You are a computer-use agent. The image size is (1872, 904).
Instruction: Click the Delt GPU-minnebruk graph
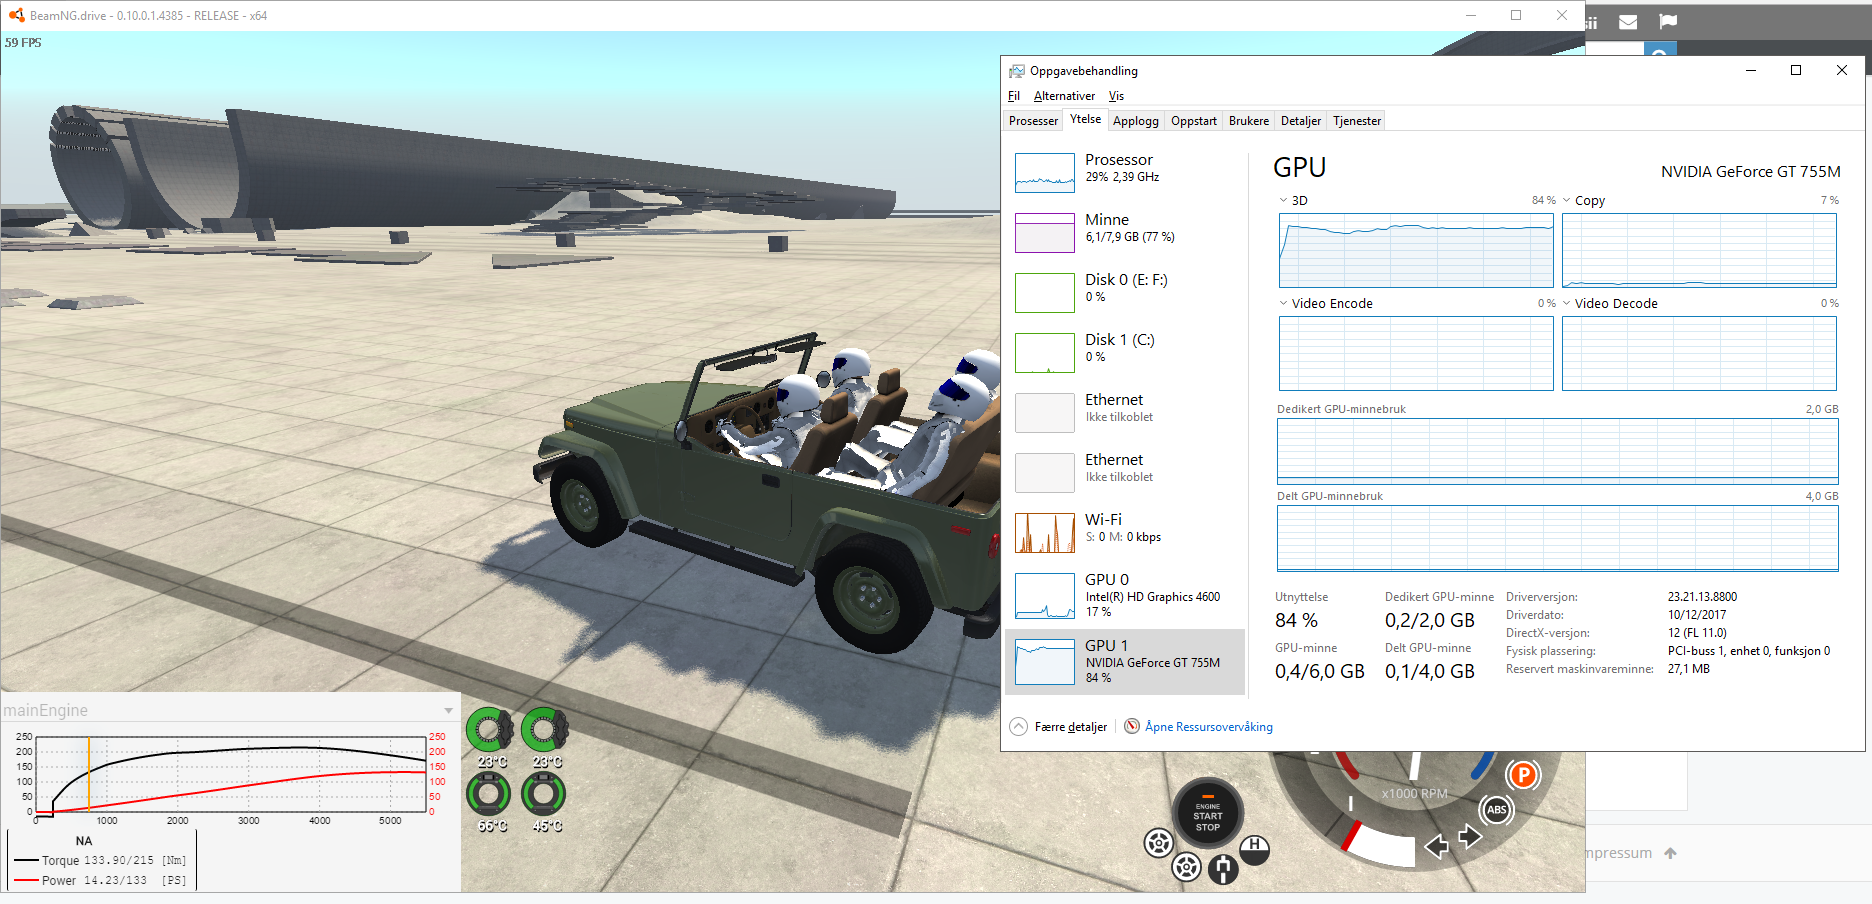(x=1558, y=538)
